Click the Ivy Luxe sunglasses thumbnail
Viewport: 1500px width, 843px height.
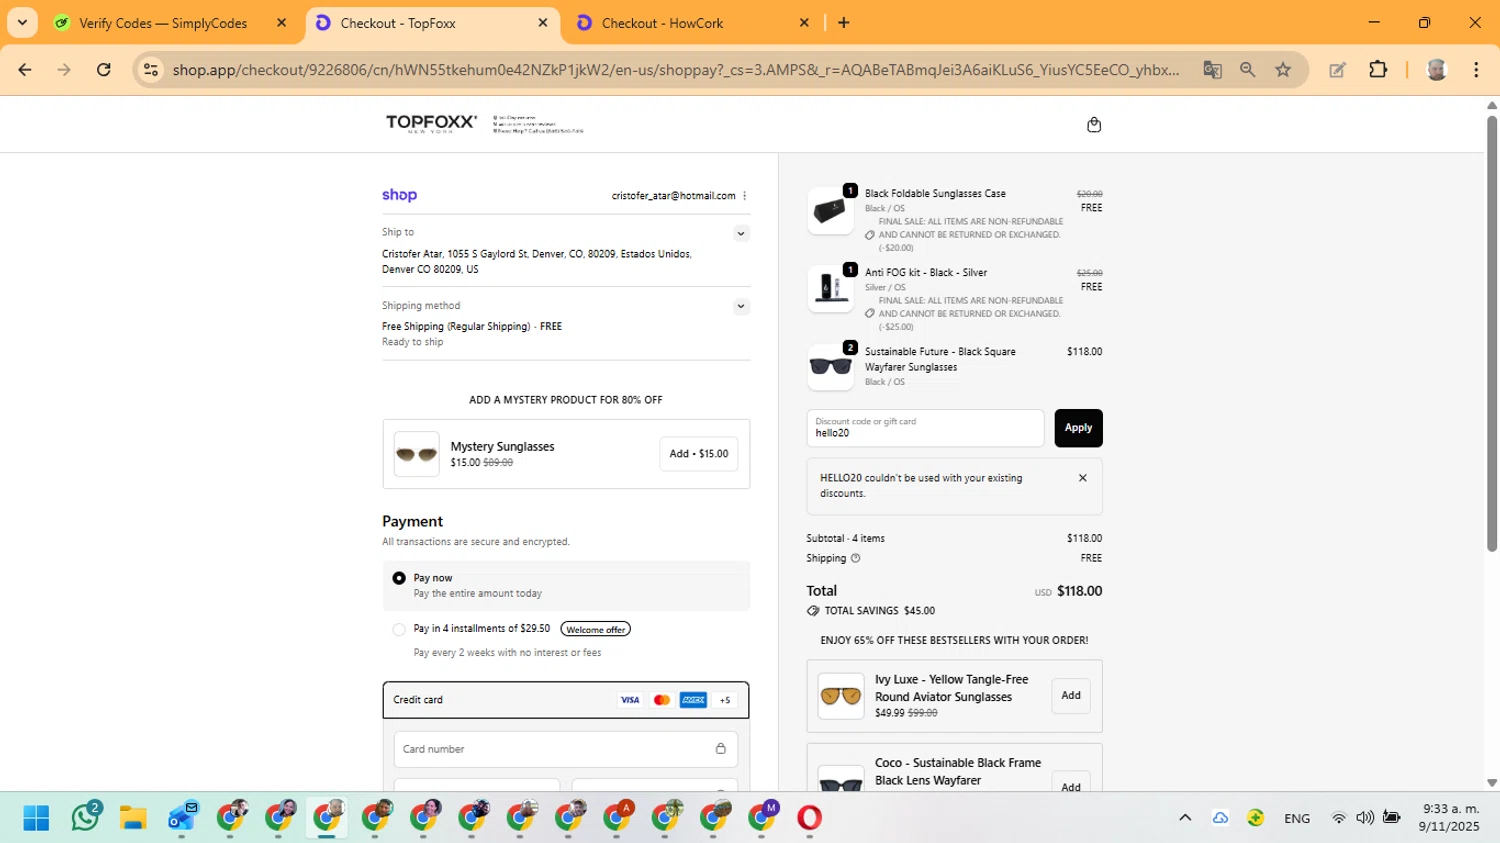click(x=841, y=695)
